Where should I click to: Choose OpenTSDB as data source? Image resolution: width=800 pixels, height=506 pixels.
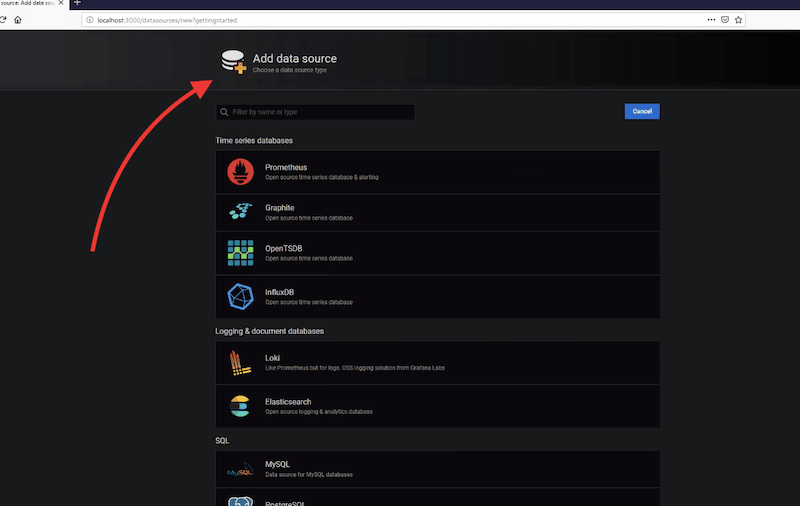click(x=437, y=253)
